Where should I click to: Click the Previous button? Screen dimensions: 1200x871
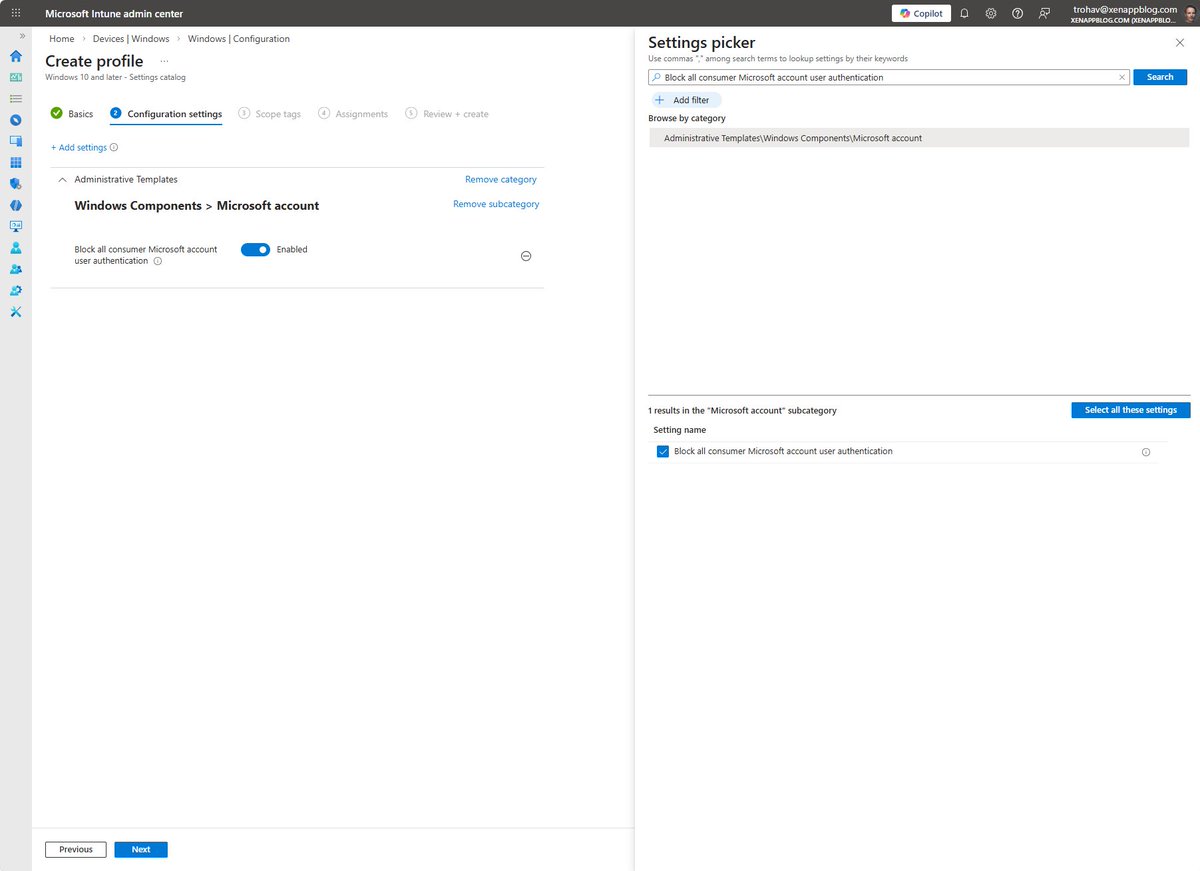(76, 850)
